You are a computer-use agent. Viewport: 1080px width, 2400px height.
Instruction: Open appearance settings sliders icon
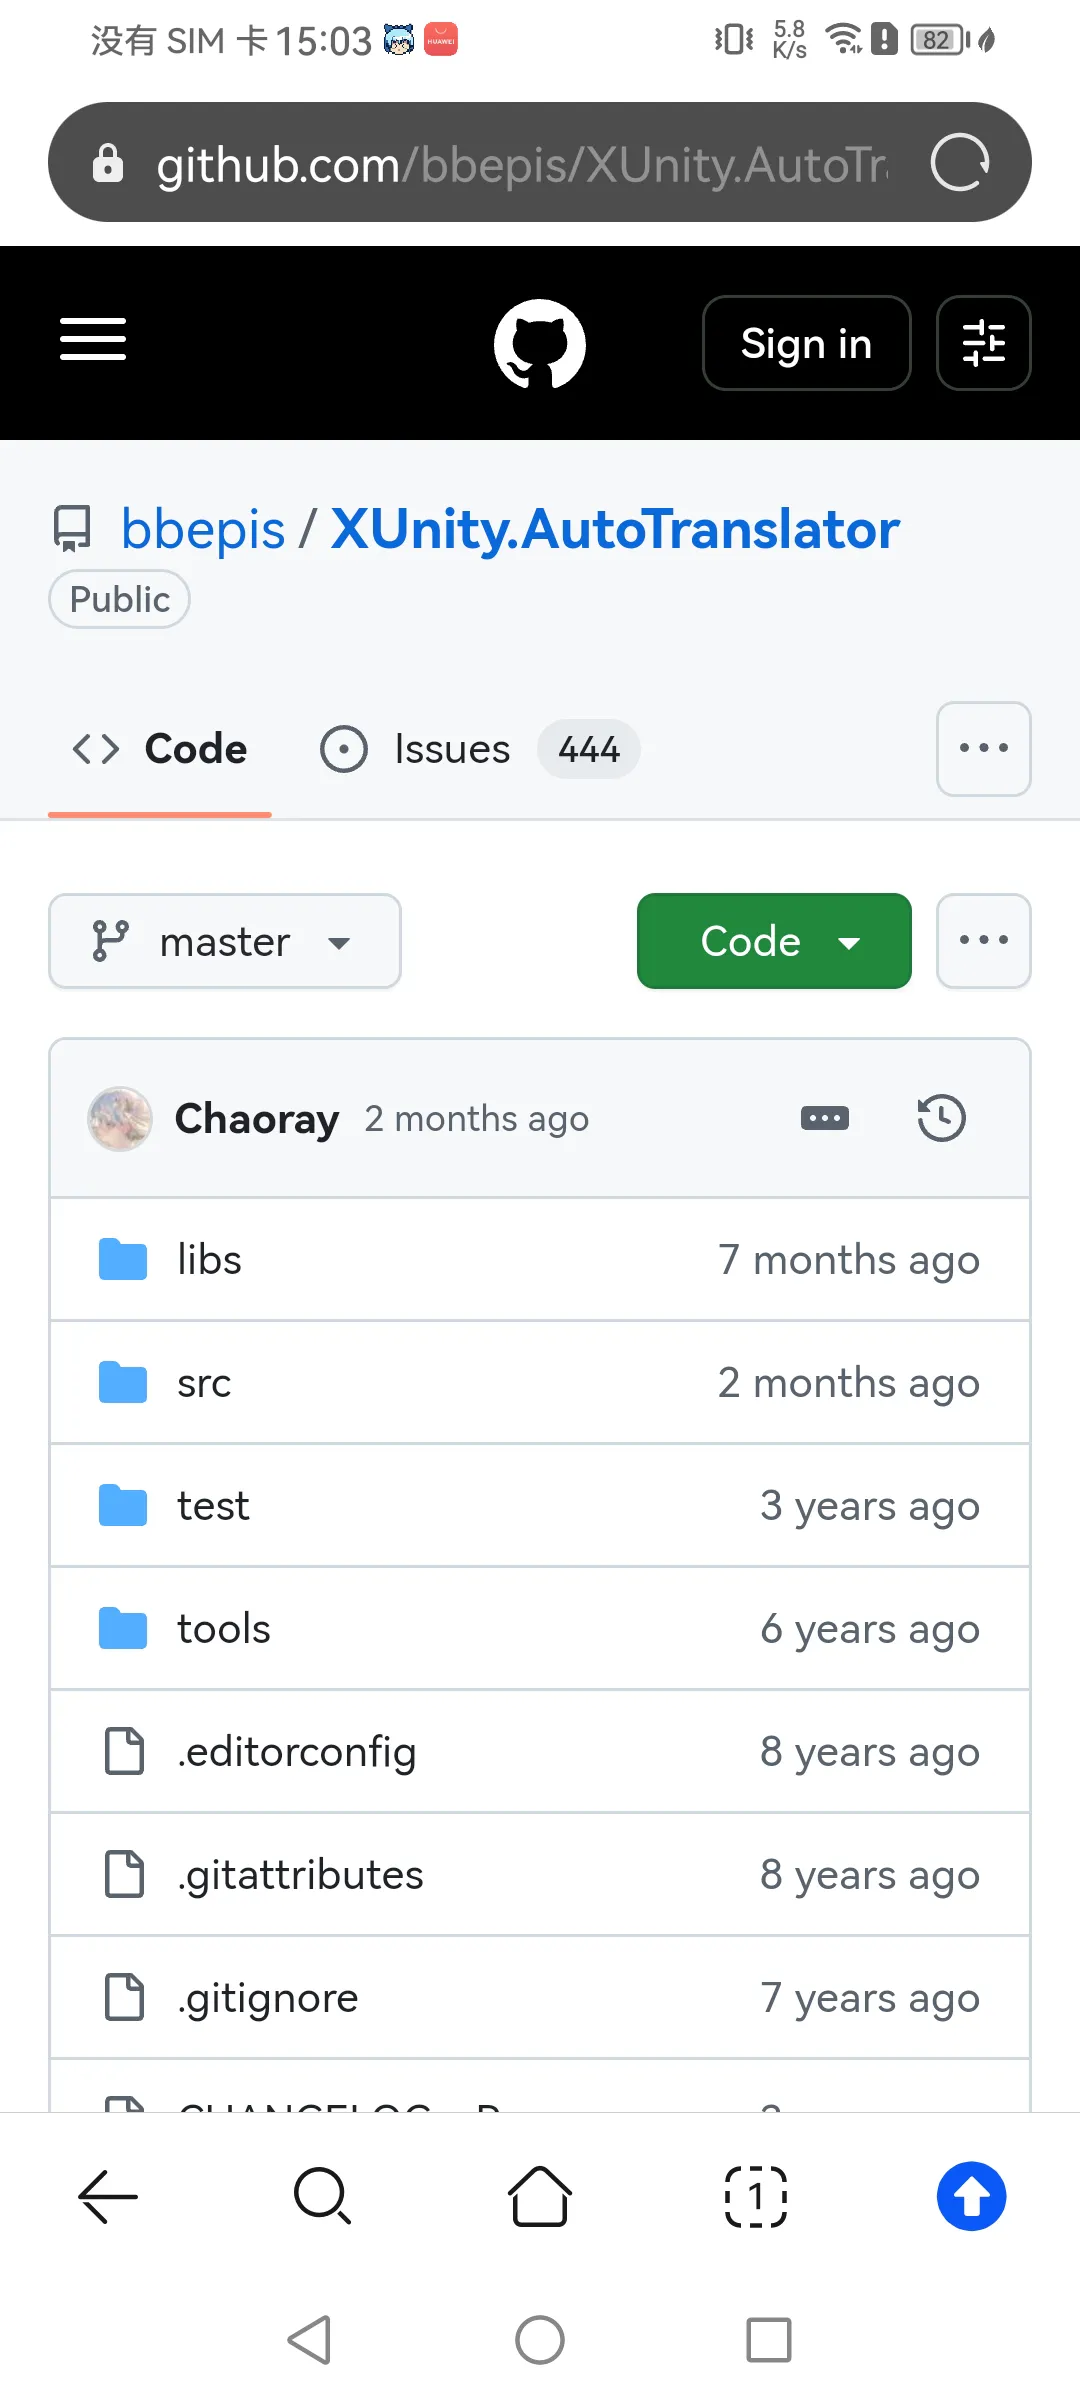coord(983,343)
